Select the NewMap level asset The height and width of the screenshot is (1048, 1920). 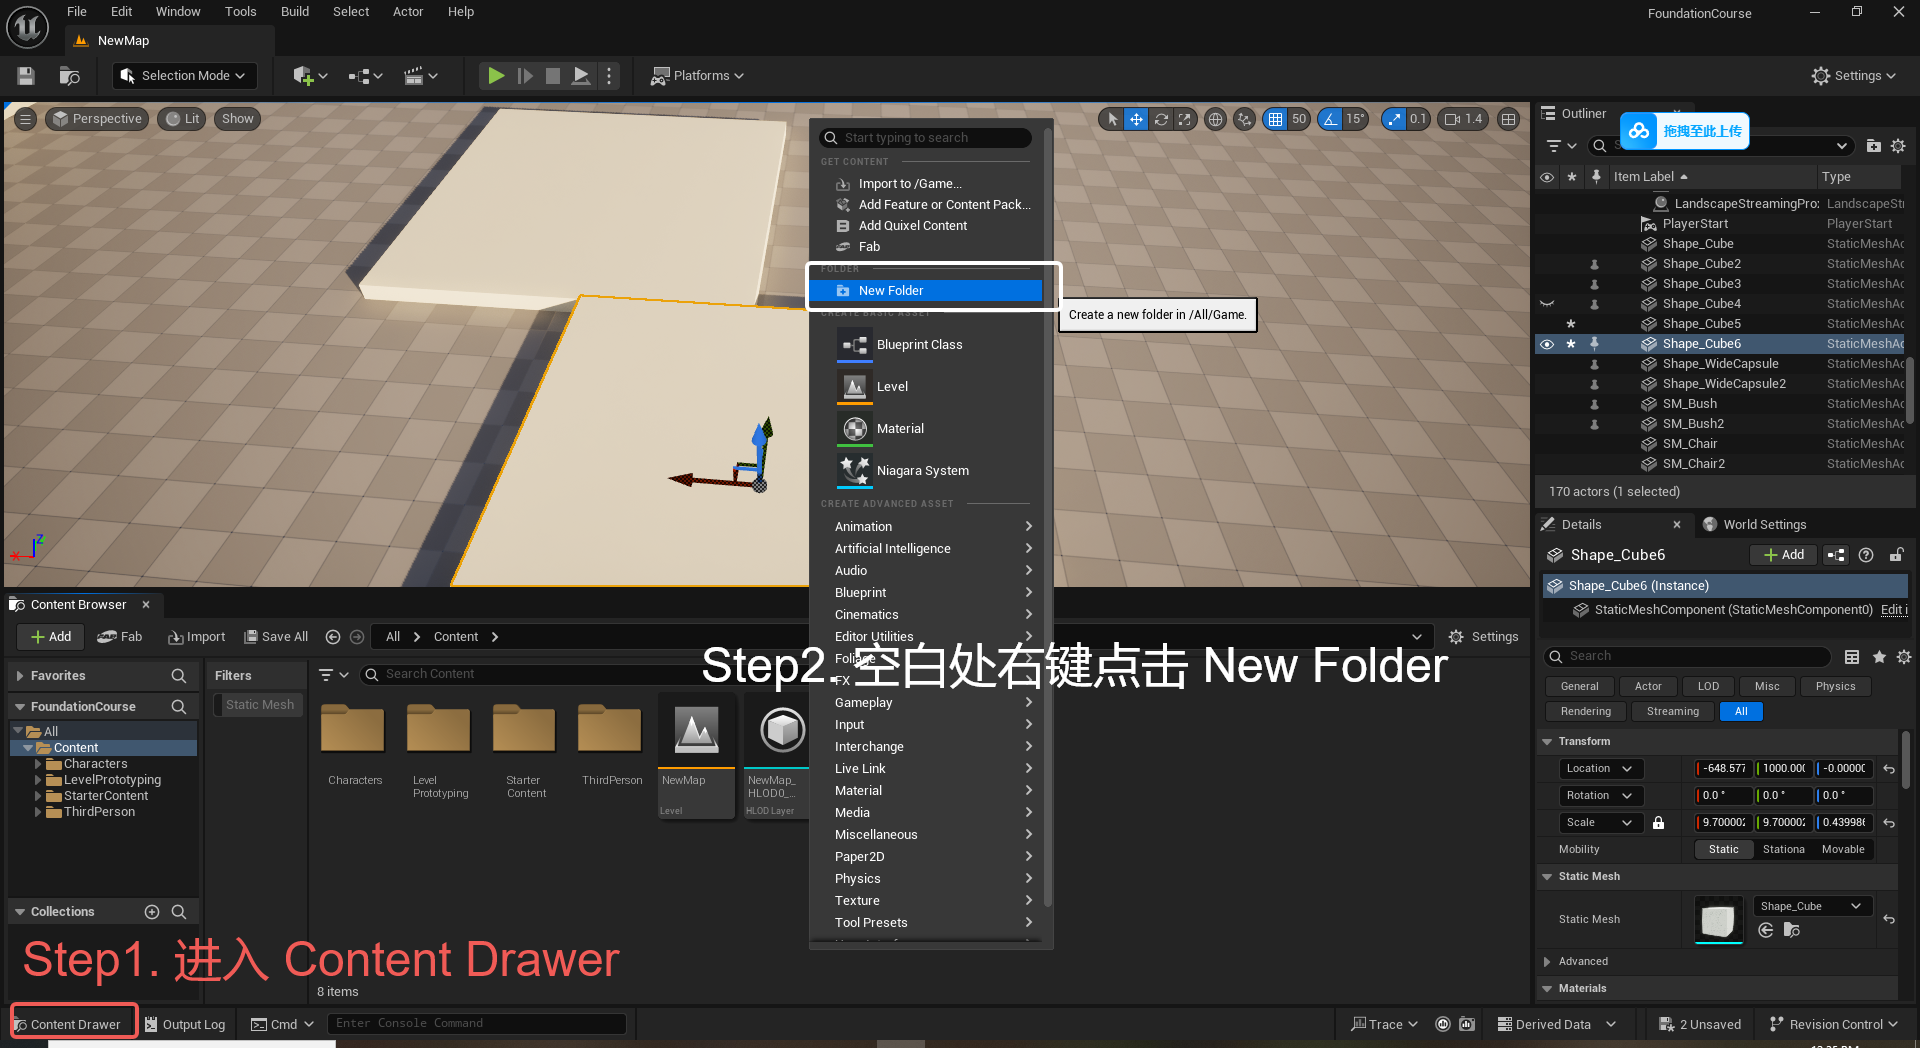click(696, 757)
